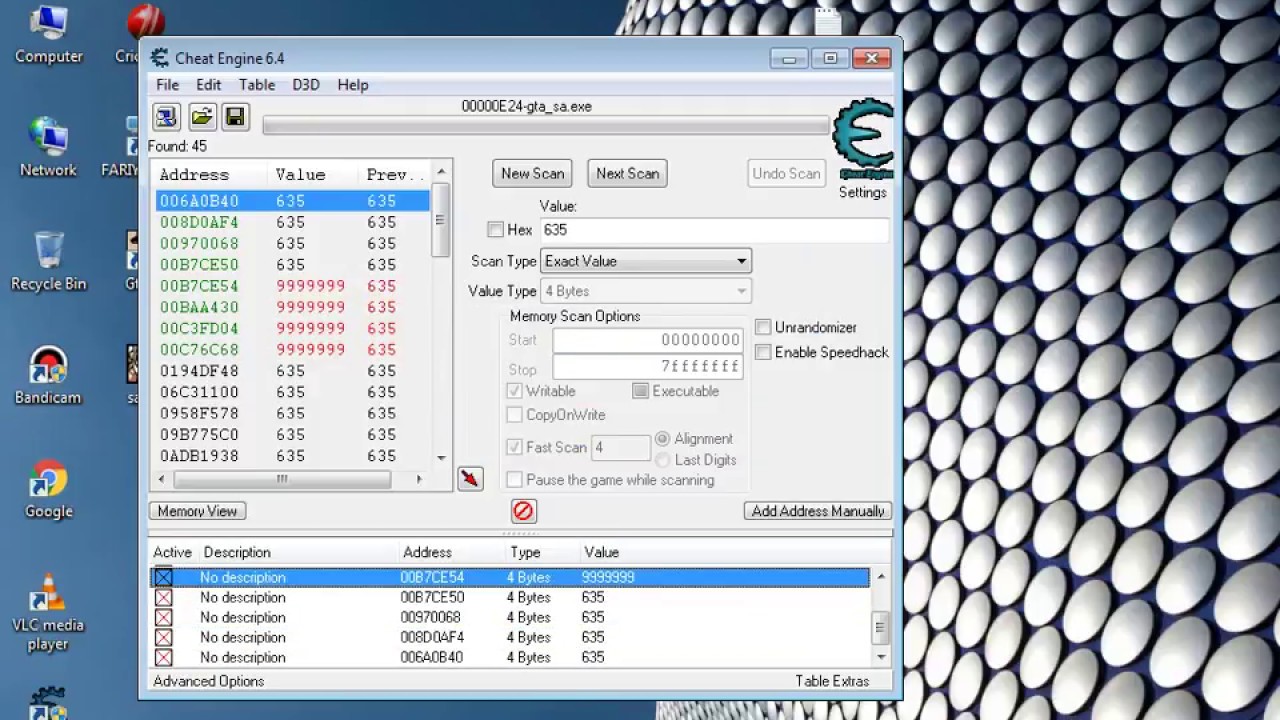Open the Recycle Bin desktop icon
The image size is (1280, 720).
click(x=48, y=262)
